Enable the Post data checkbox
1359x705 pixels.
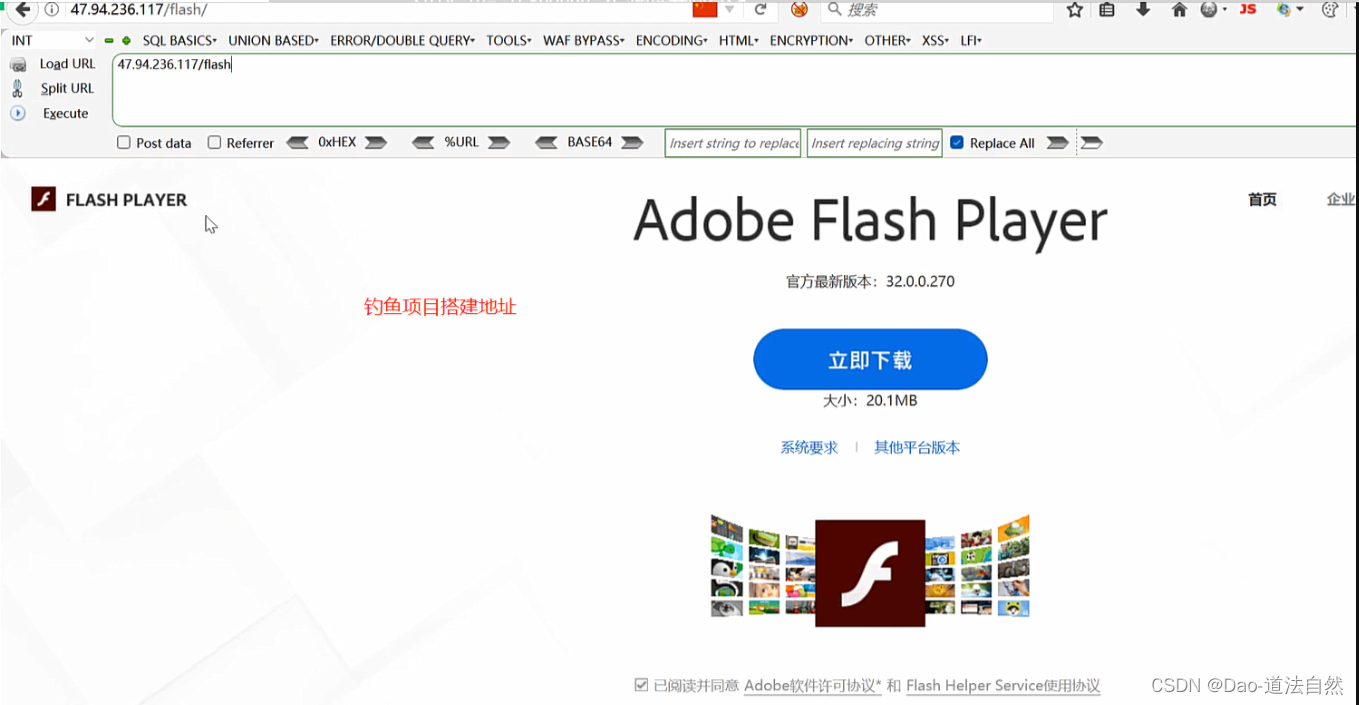(124, 143)
